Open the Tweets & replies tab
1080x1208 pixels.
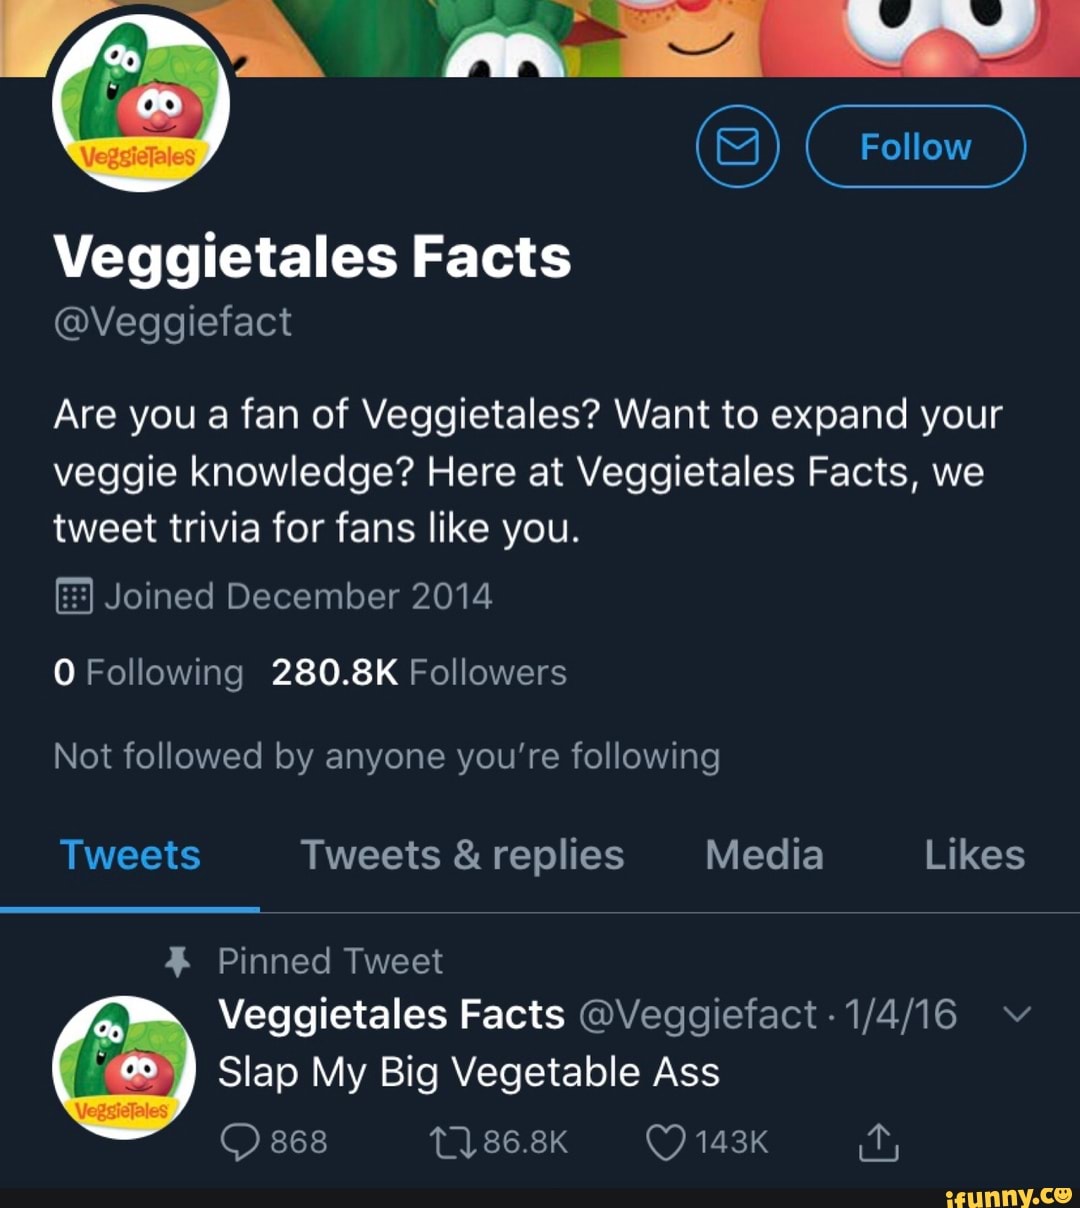(462, 856)
